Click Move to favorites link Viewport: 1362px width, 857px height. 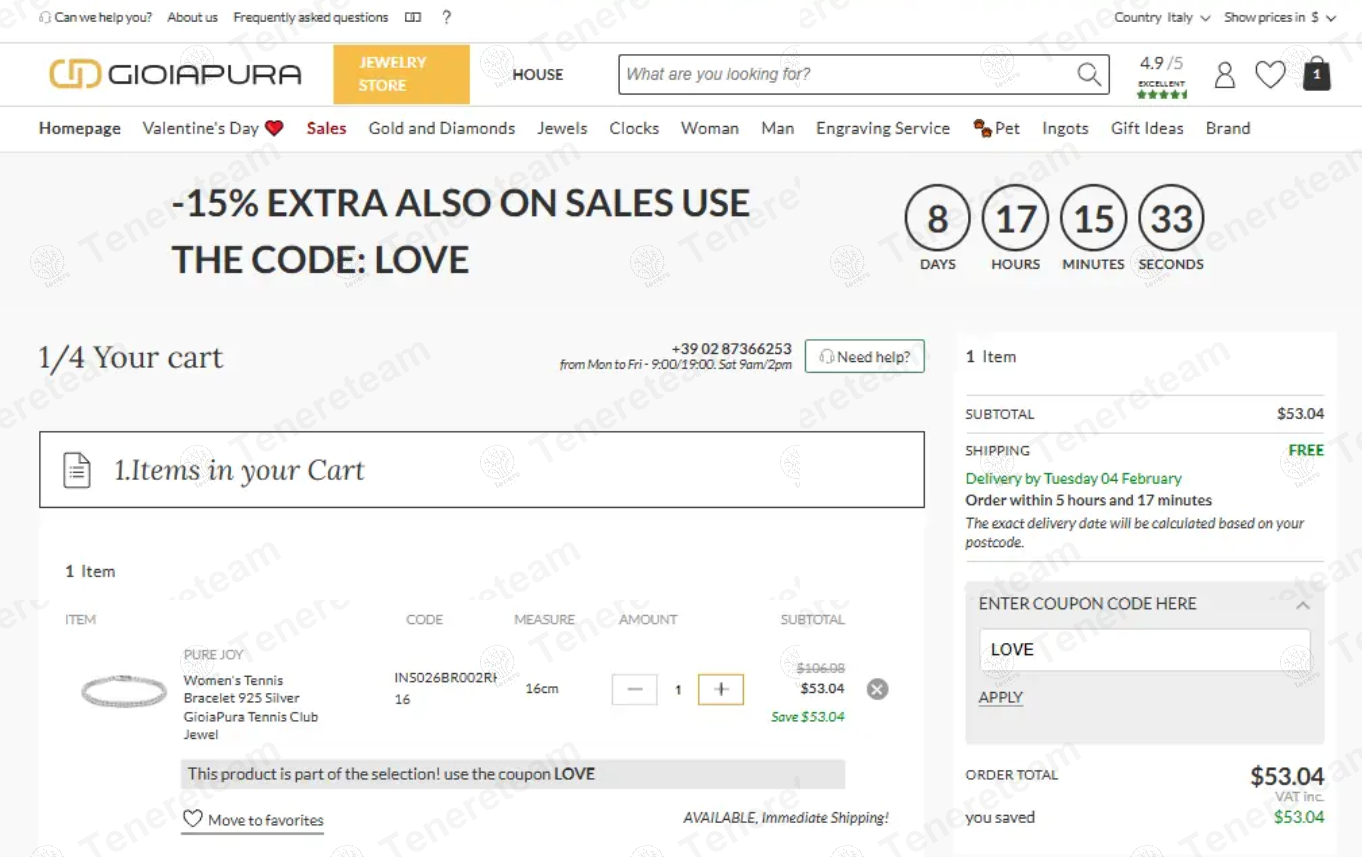[254, 820]
